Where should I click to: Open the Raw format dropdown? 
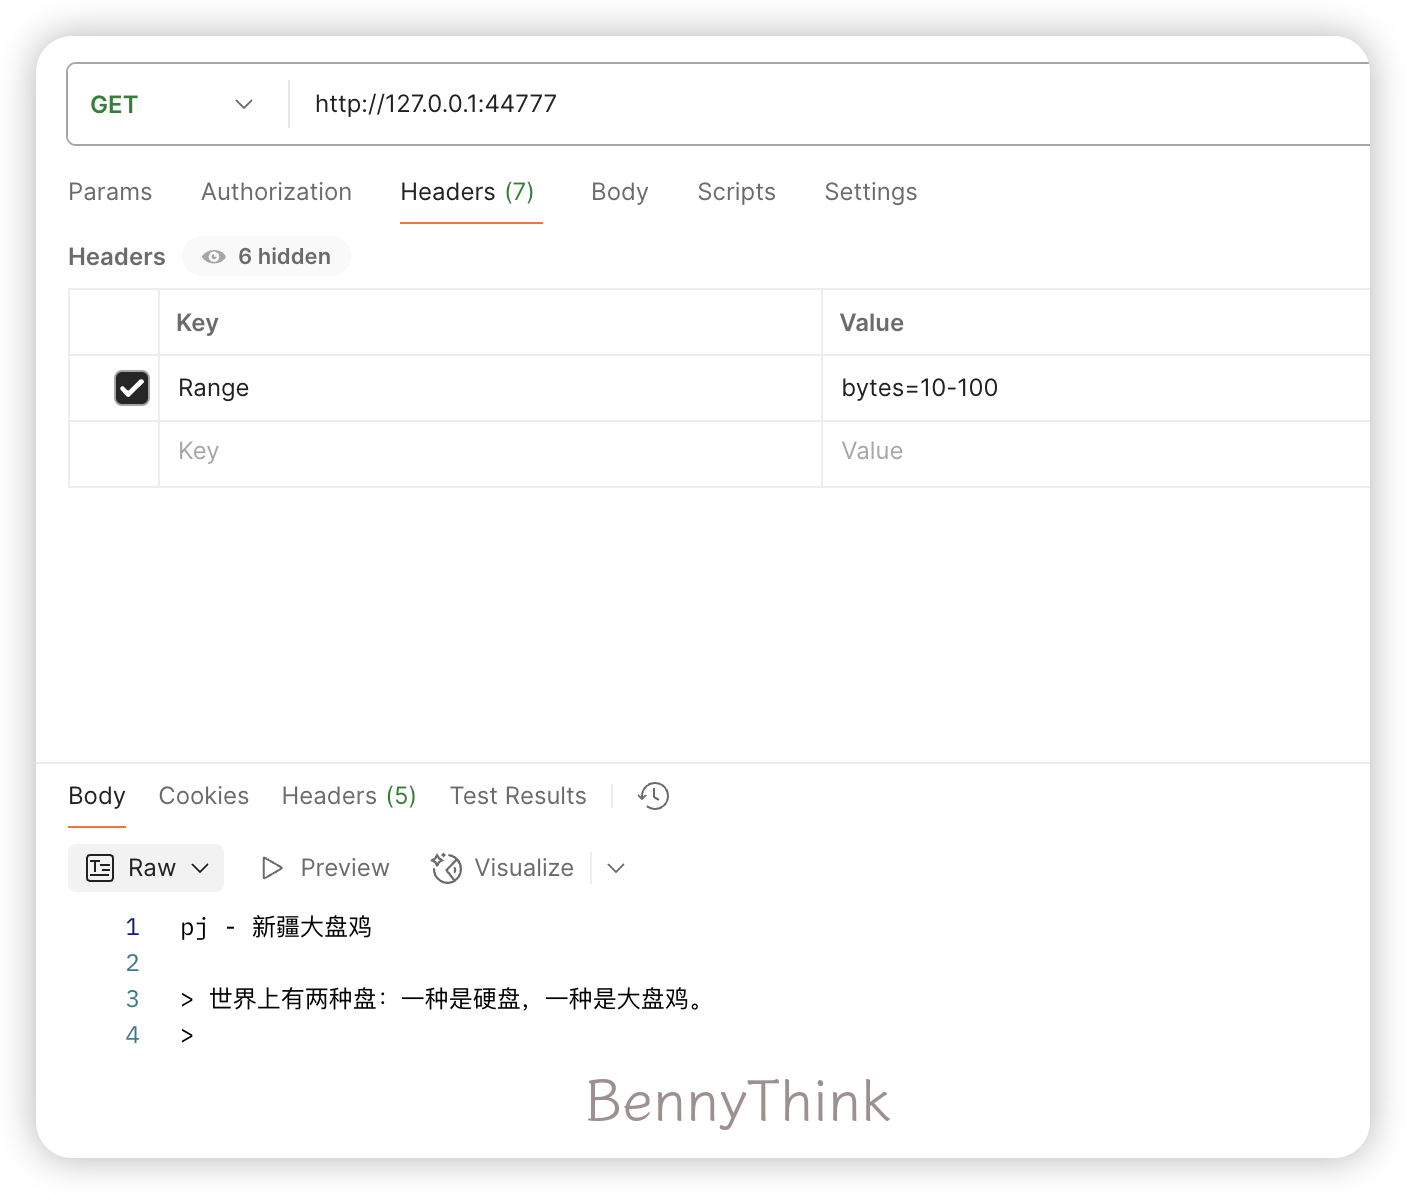146,868
